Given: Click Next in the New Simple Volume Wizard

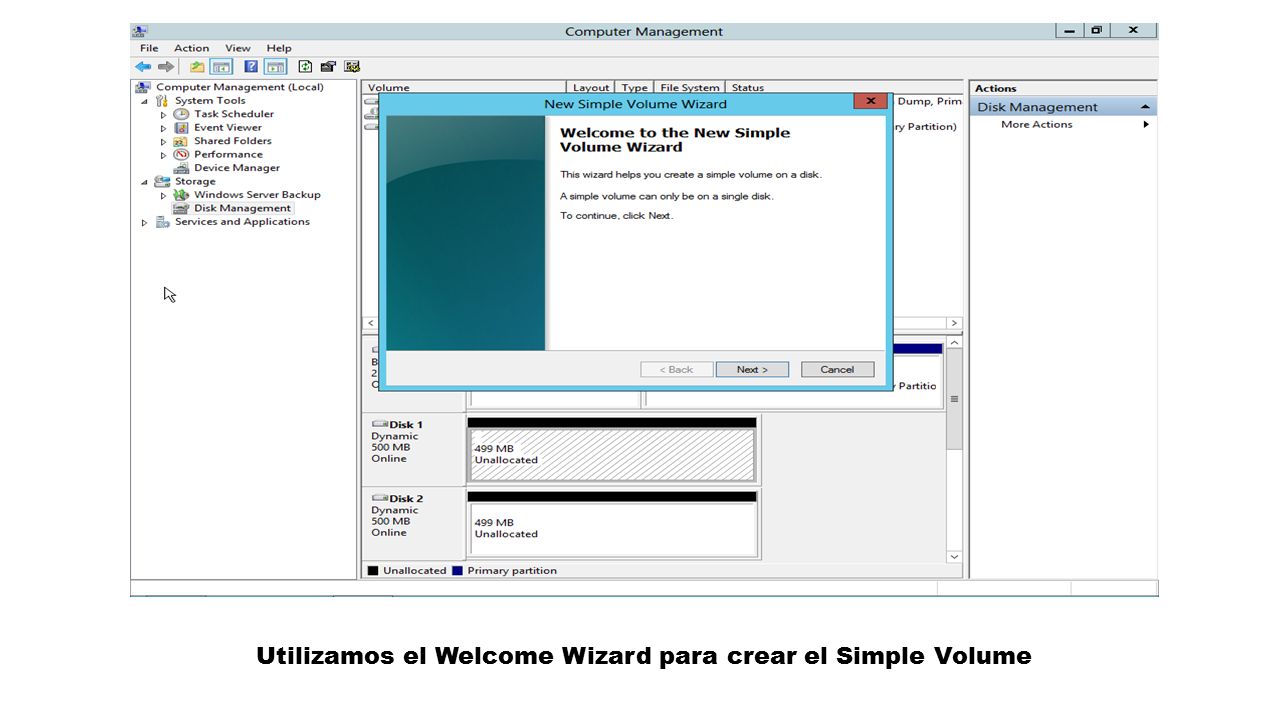Looking at the screenshot, I should [x=752, y=370].
